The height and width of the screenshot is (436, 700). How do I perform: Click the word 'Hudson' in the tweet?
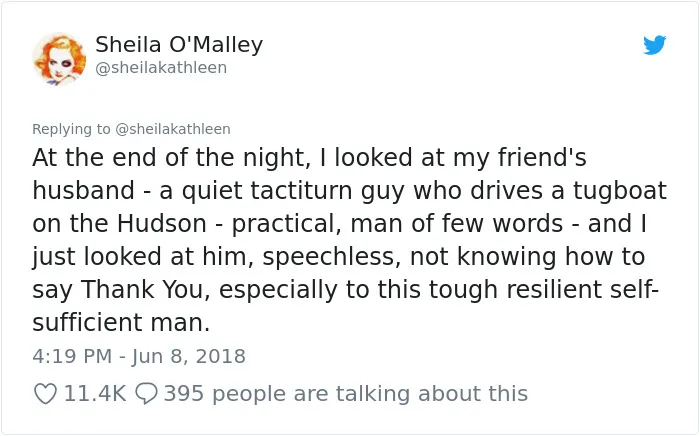162,223
